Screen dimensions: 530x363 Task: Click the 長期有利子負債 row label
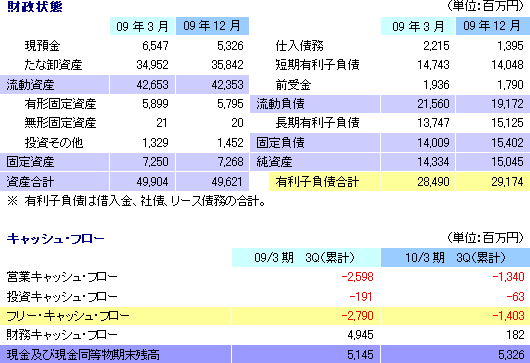pyautogui.click(x=317, y=123)
